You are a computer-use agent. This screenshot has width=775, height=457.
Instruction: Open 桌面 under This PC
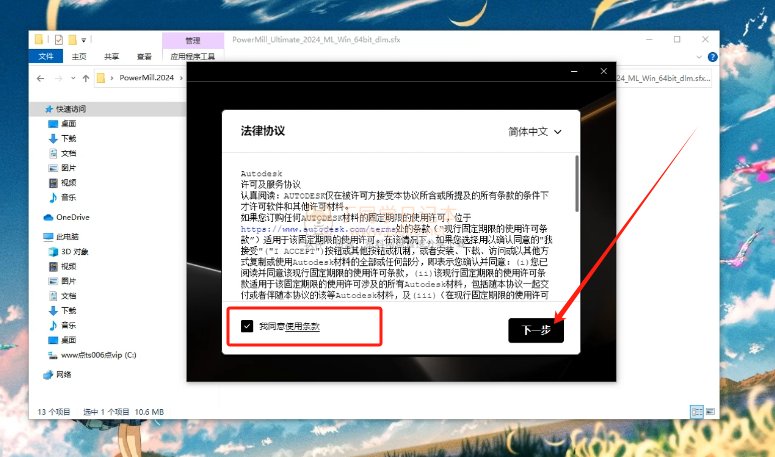click(69, 340)
